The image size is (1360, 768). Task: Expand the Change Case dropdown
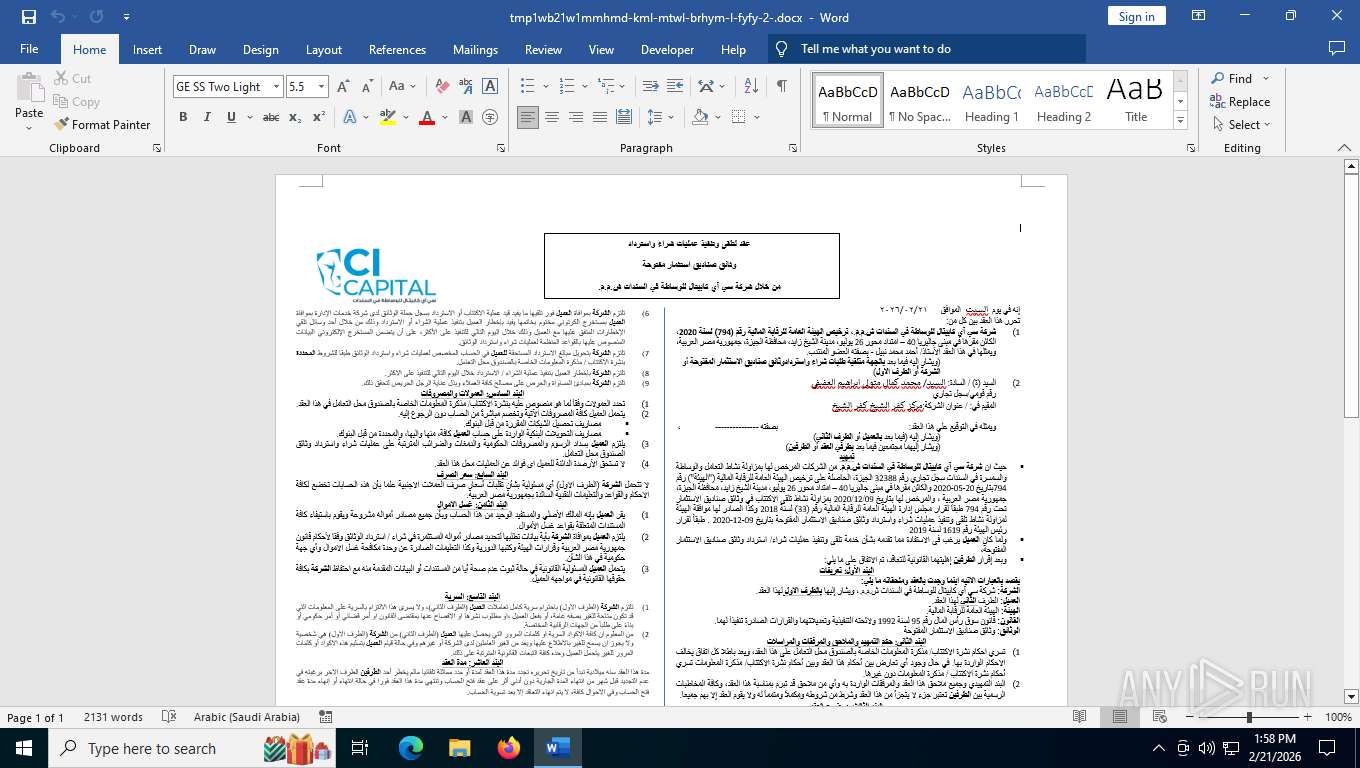point(415,87)
